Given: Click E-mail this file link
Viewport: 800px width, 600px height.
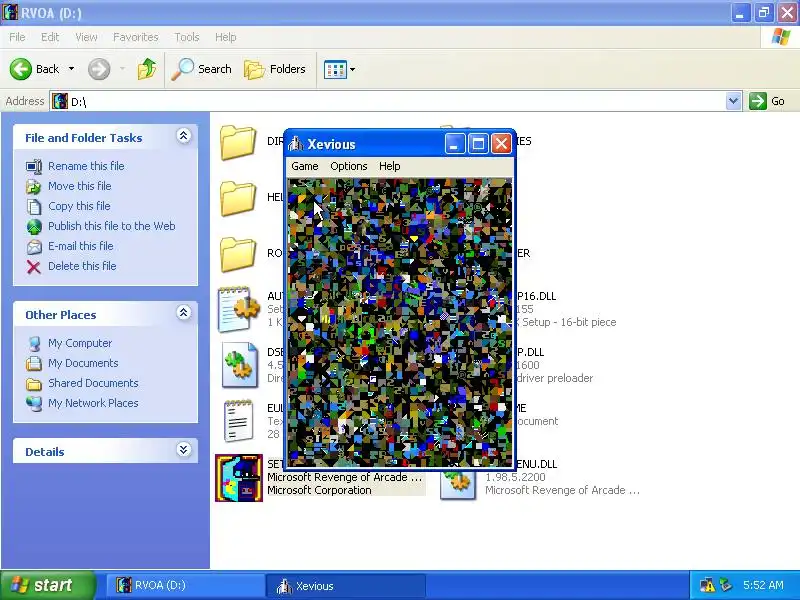Looking at the screenshot, I should point(81,246).
